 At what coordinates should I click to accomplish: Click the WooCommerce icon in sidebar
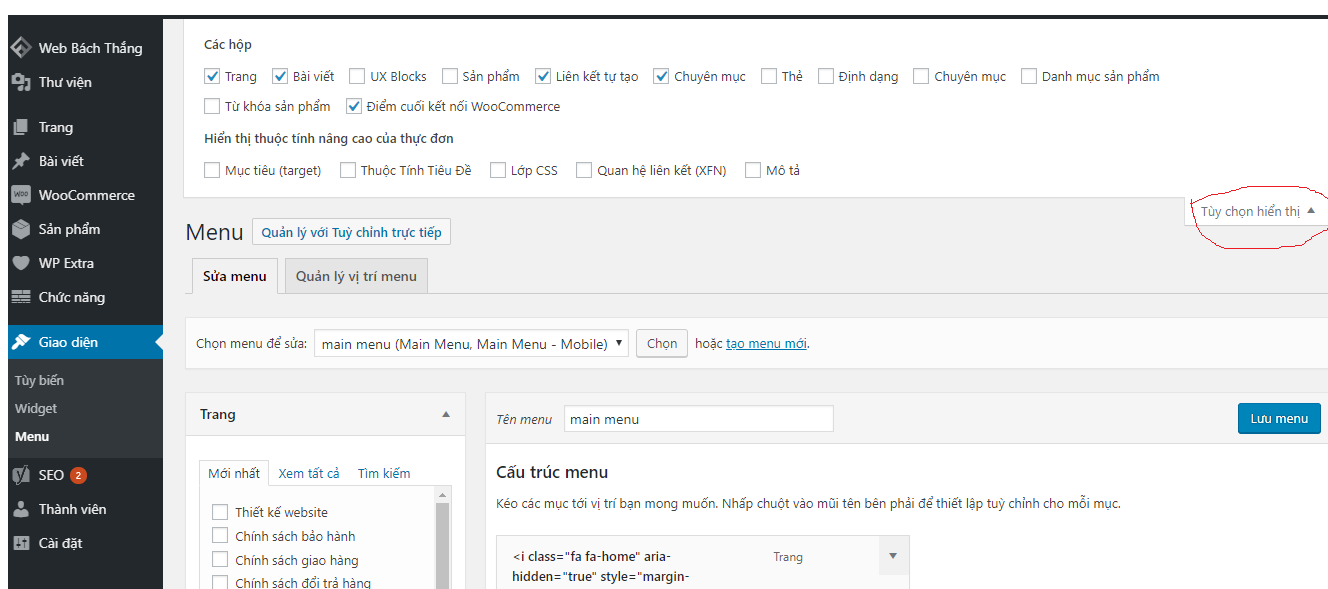20,195
